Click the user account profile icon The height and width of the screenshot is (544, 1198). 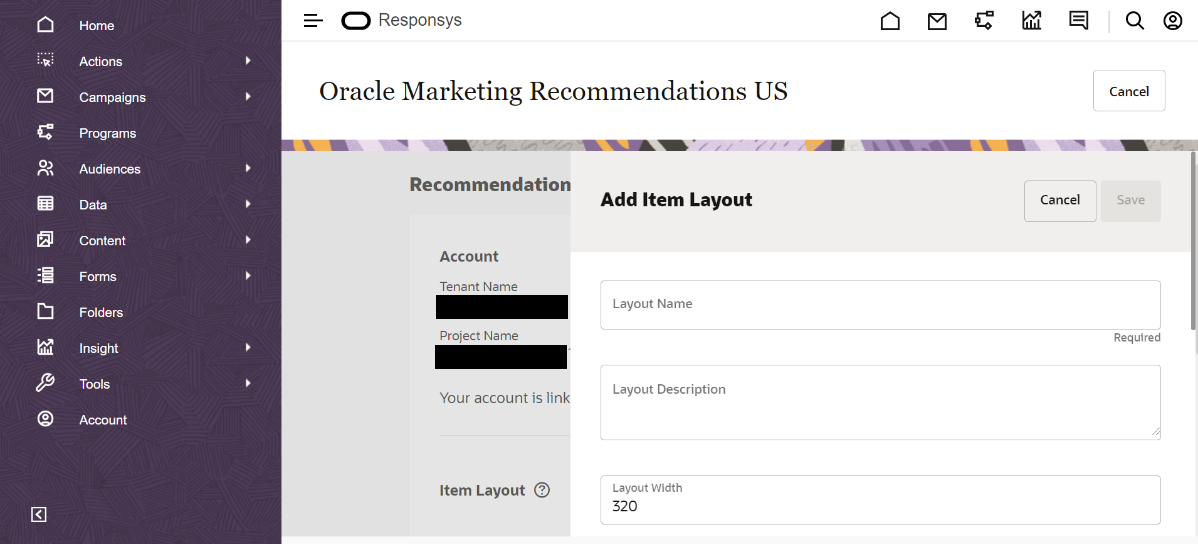[1173, 21]
